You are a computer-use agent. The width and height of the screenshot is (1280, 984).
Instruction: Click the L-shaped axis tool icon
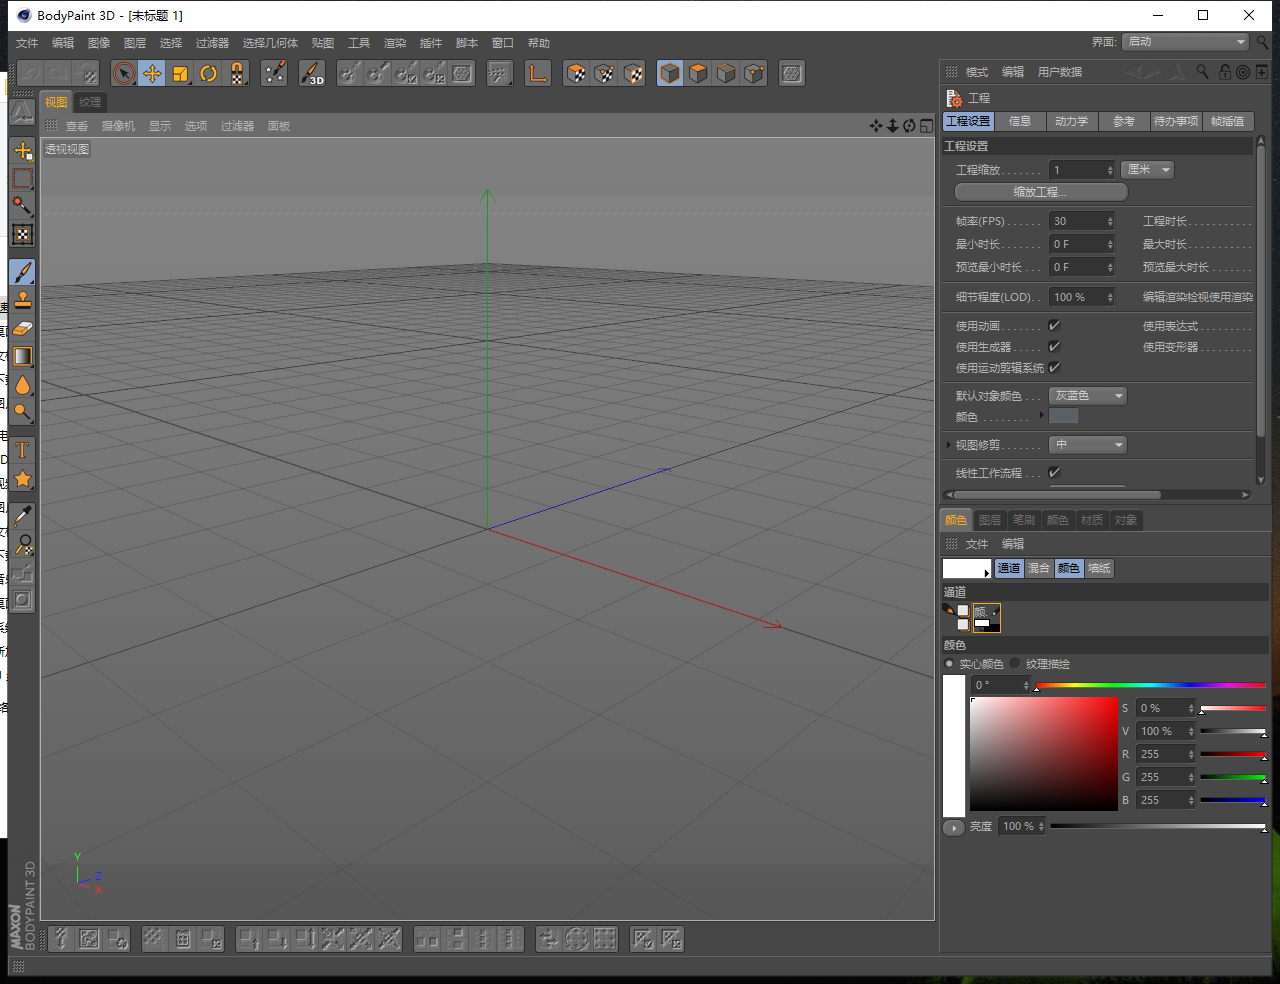[538, 73]
